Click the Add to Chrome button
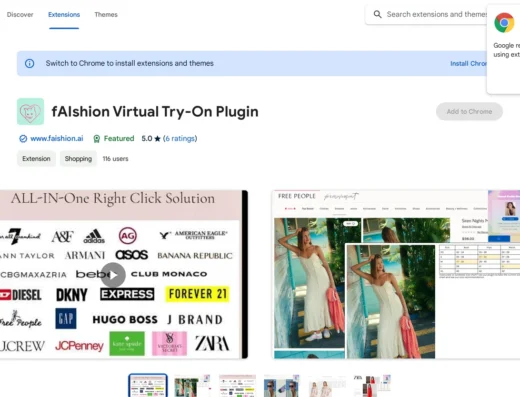 469,111
